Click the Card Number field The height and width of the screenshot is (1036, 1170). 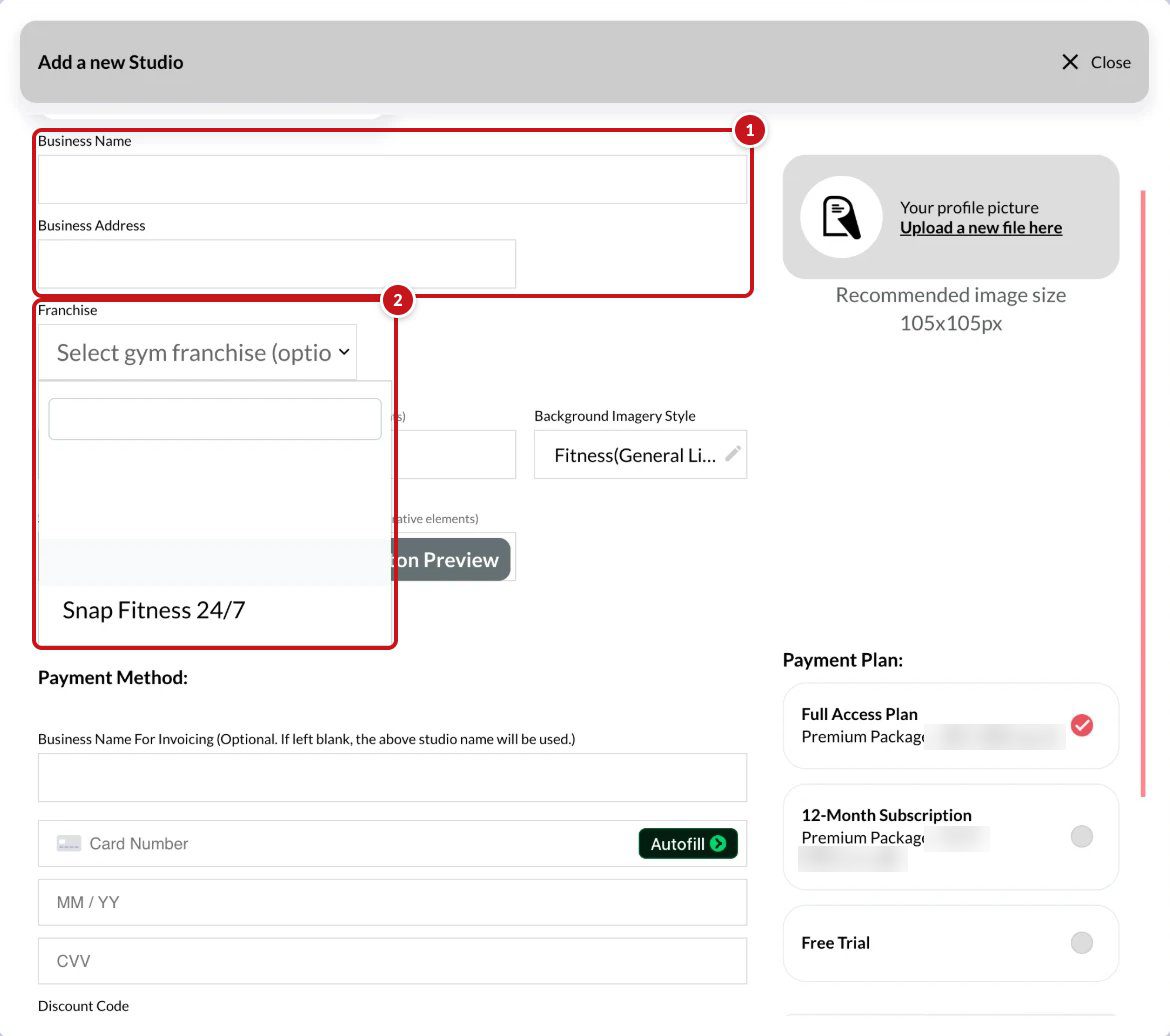point(392,843)
